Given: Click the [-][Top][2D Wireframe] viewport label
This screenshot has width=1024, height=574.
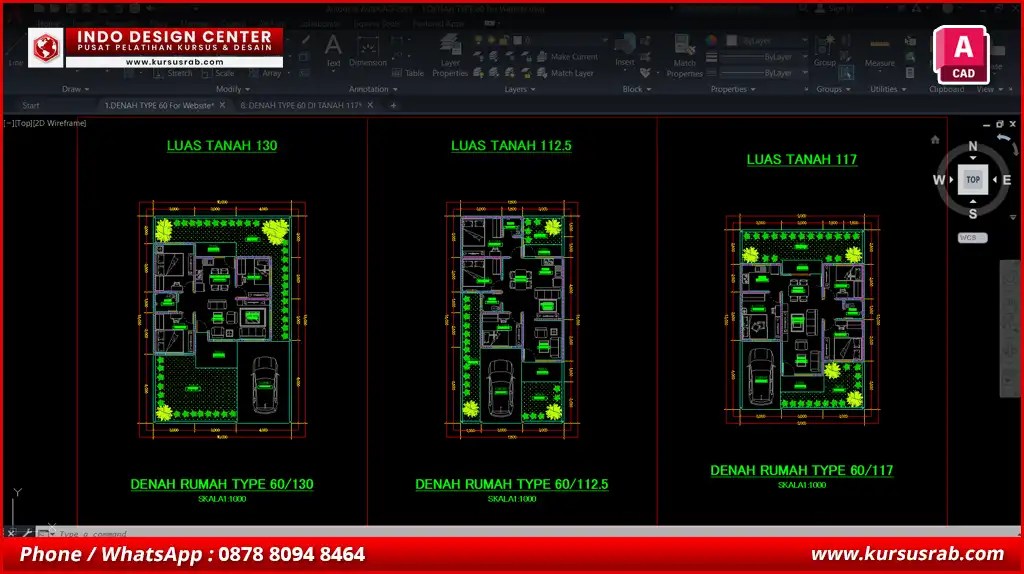Looking at the screenshot, I should [45, 123].
